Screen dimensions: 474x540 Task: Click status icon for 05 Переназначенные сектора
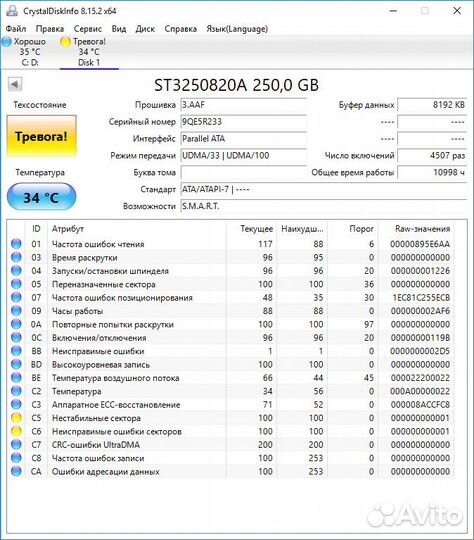(16, 284)
